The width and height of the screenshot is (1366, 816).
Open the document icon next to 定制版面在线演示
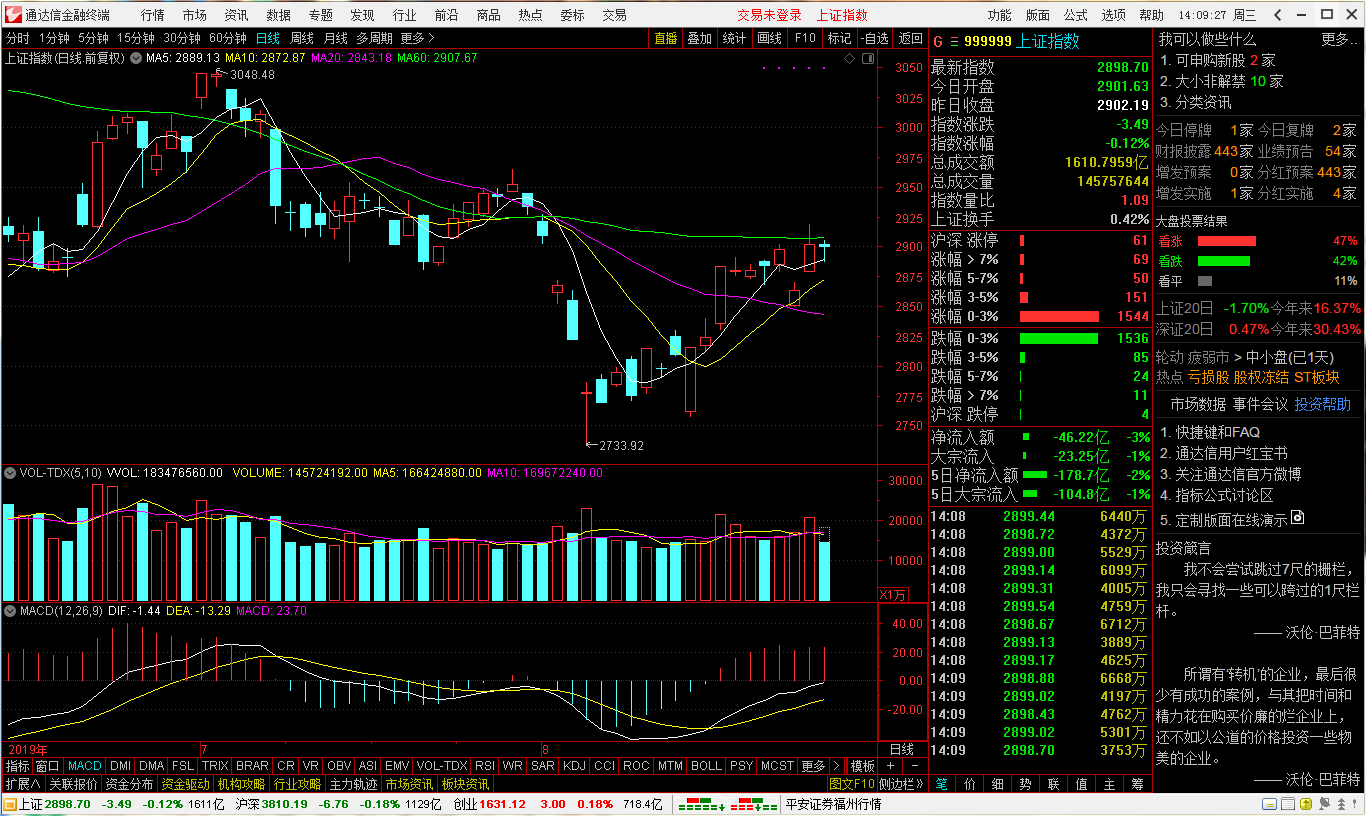1298,518
